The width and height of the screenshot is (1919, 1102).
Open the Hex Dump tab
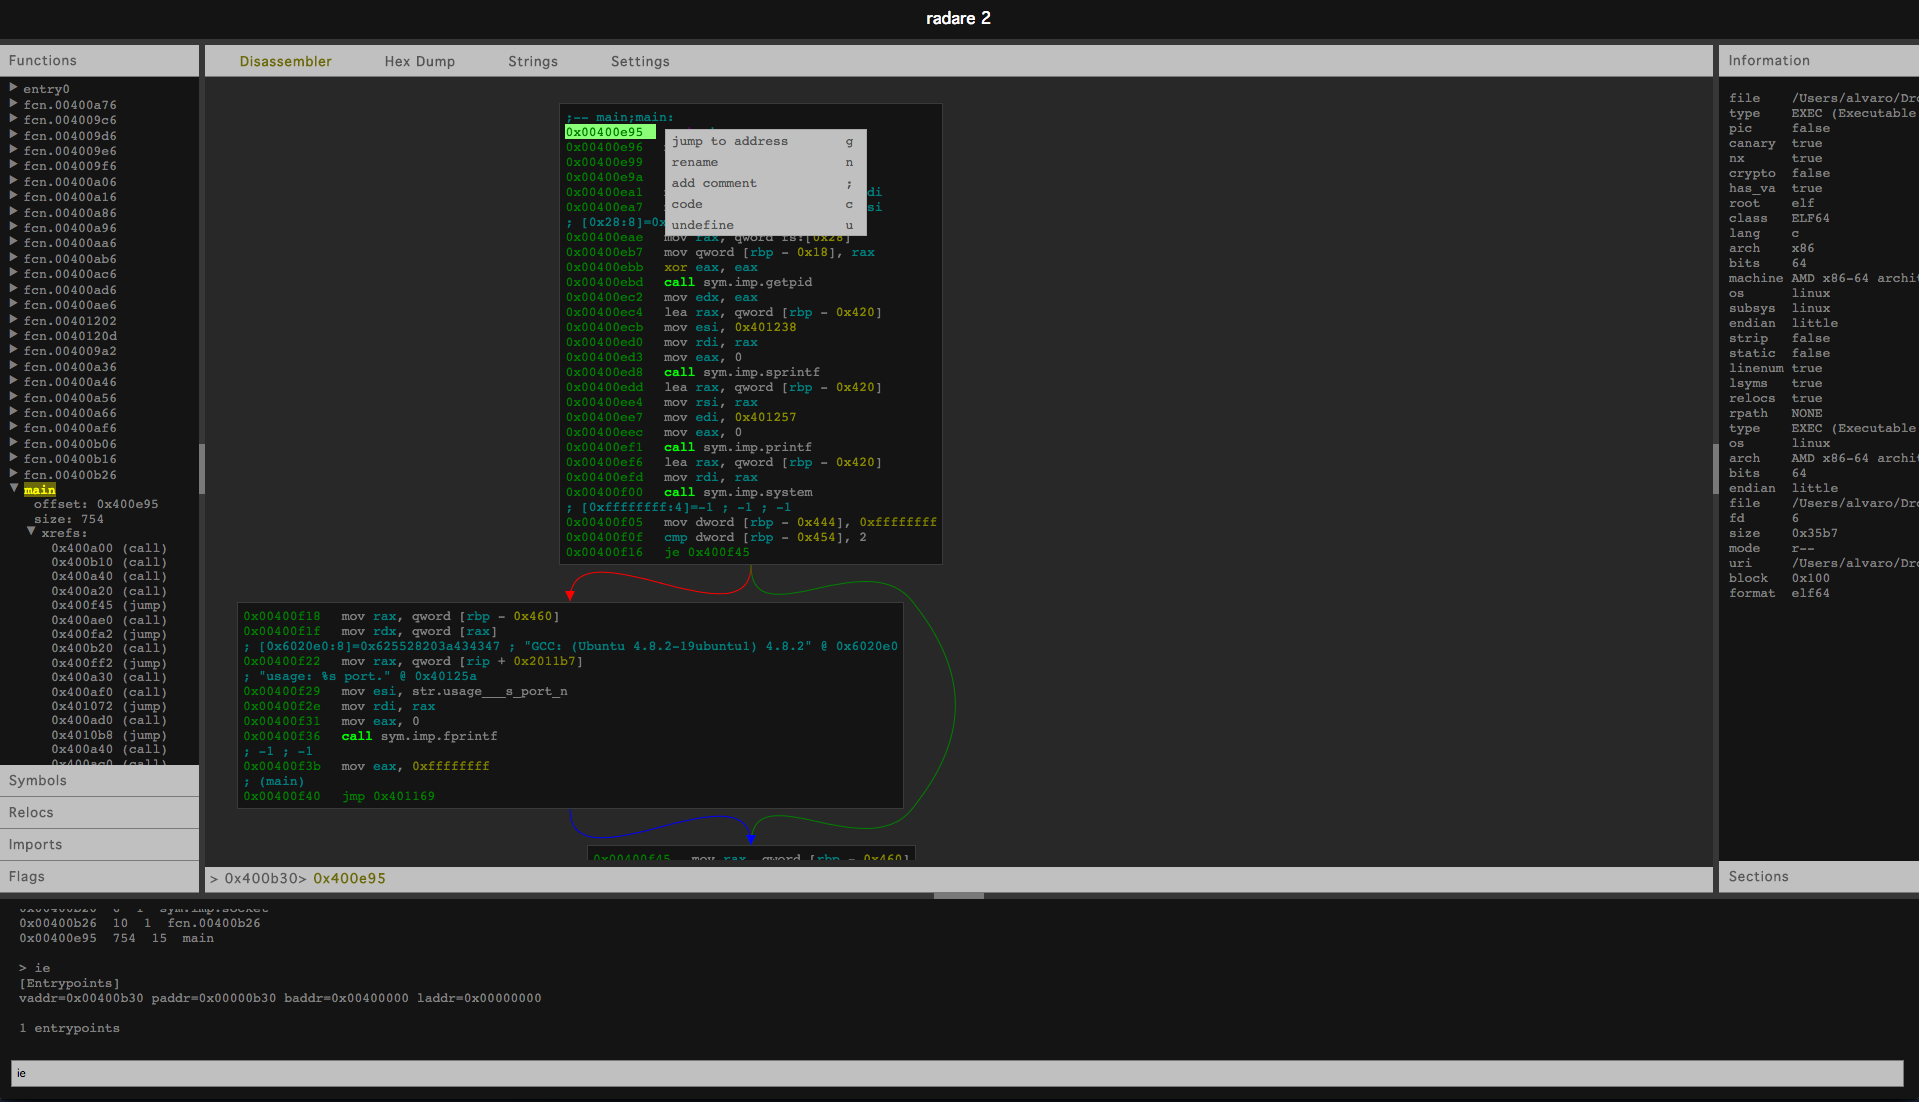tap(419, 61)
